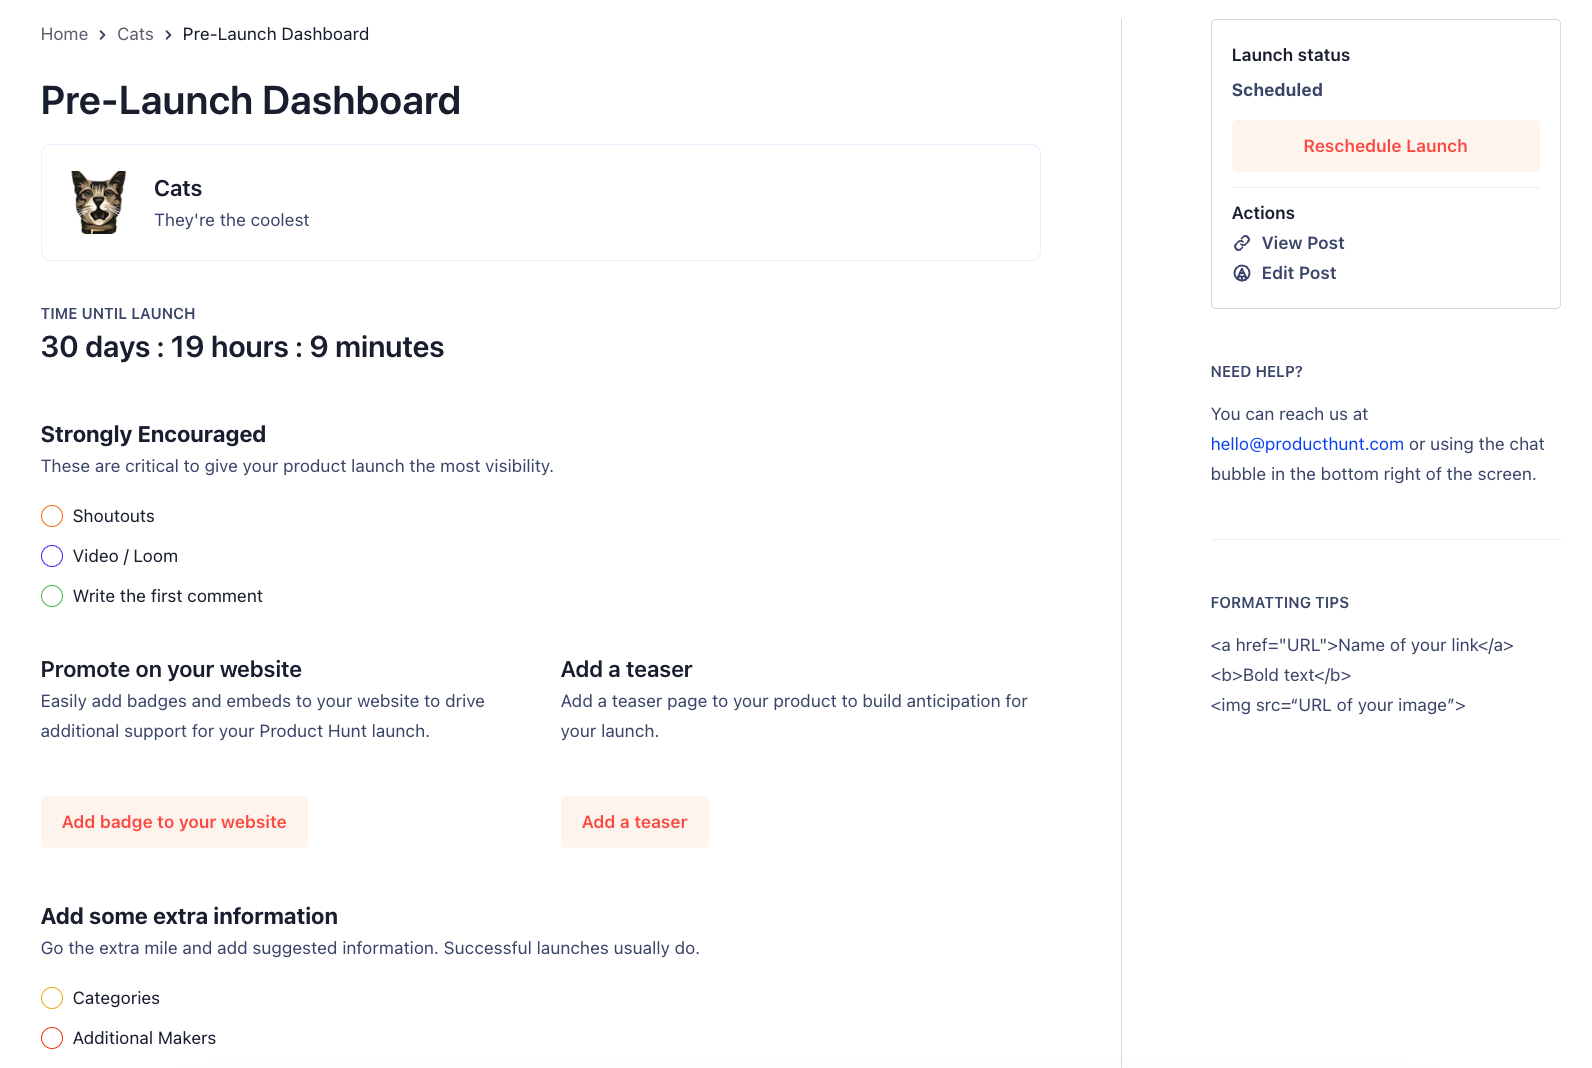This screenshot has width=1592, height=1068.
Task: Open Video / Loom checklist item
Action: tap(125, 556)
